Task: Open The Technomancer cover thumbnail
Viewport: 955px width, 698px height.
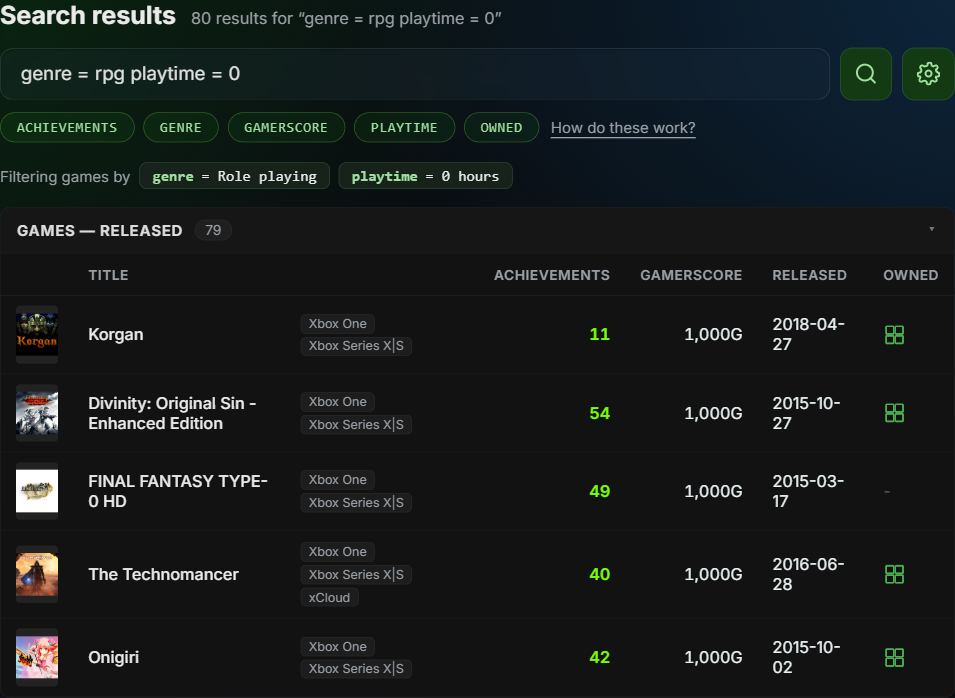Action: pyautogui.click(x=37, y=574)
